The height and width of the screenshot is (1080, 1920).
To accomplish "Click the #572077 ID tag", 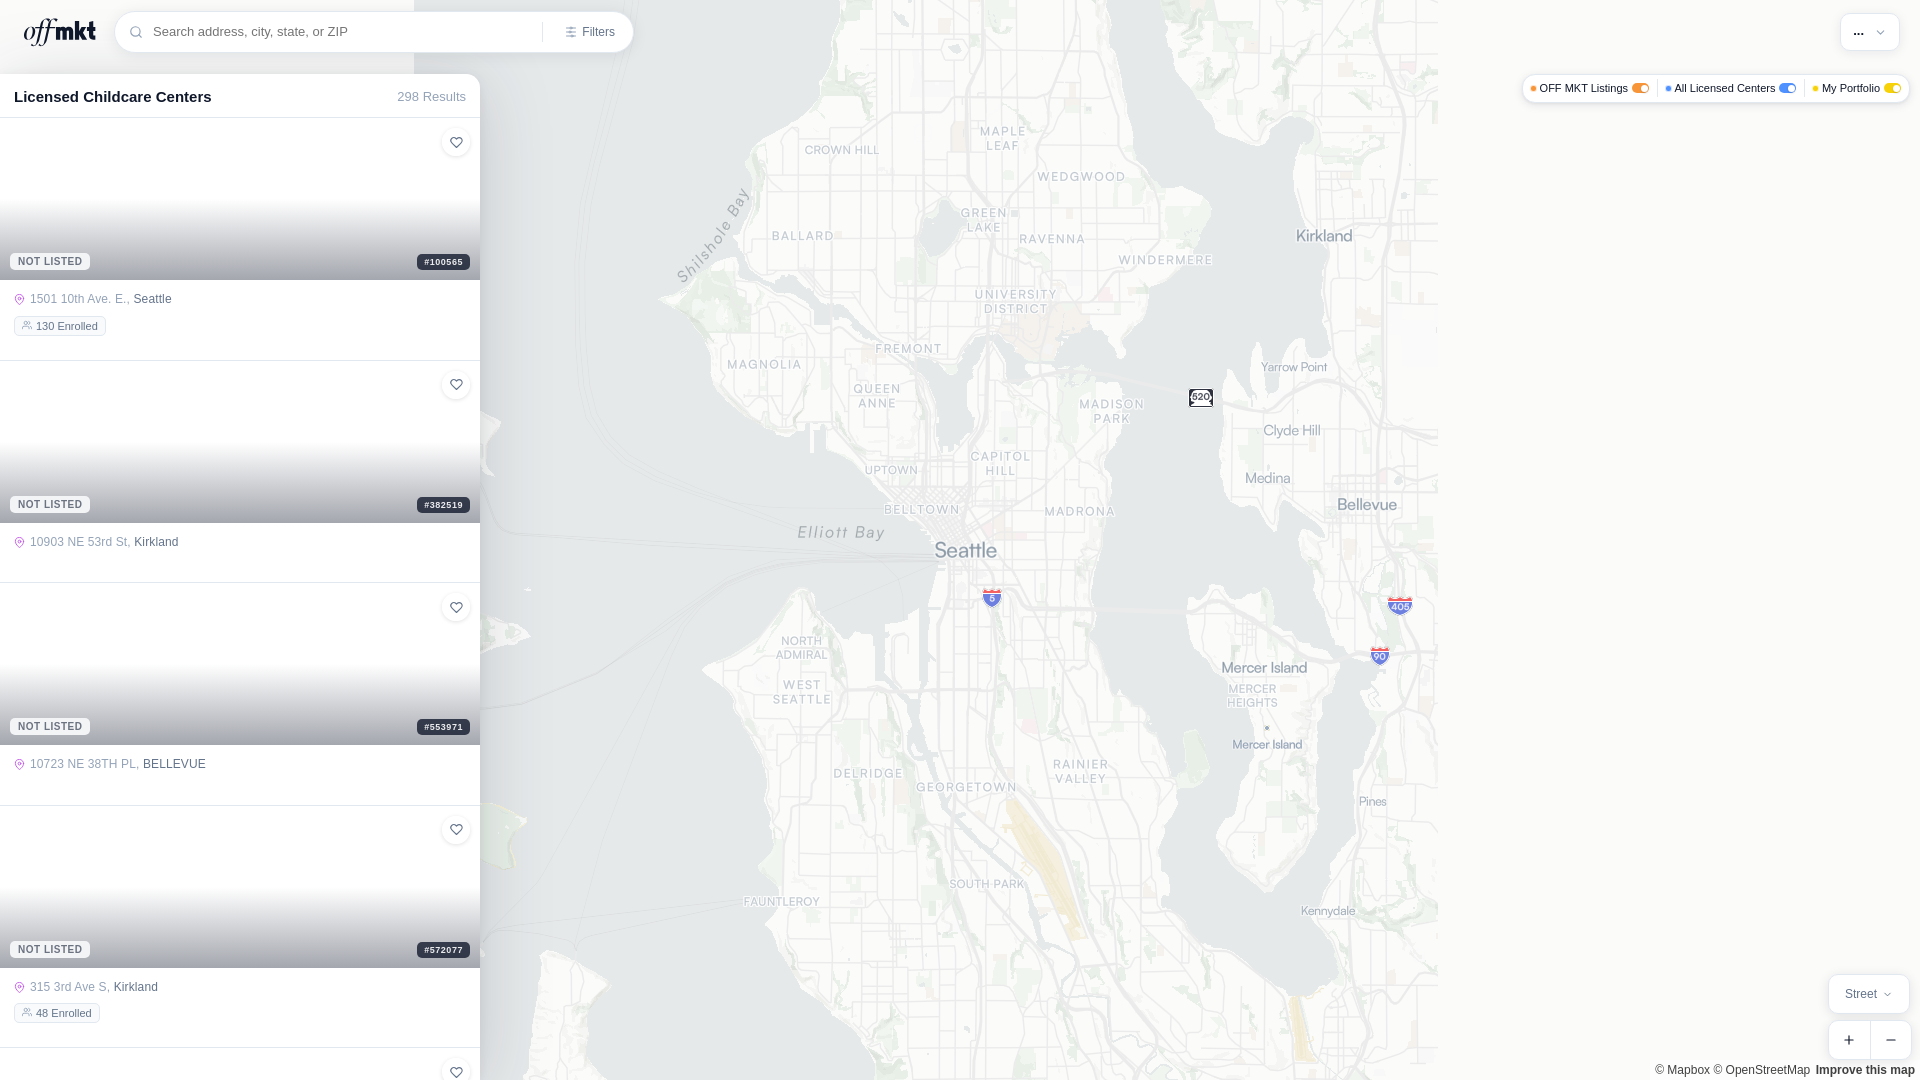I will point(443,950).
